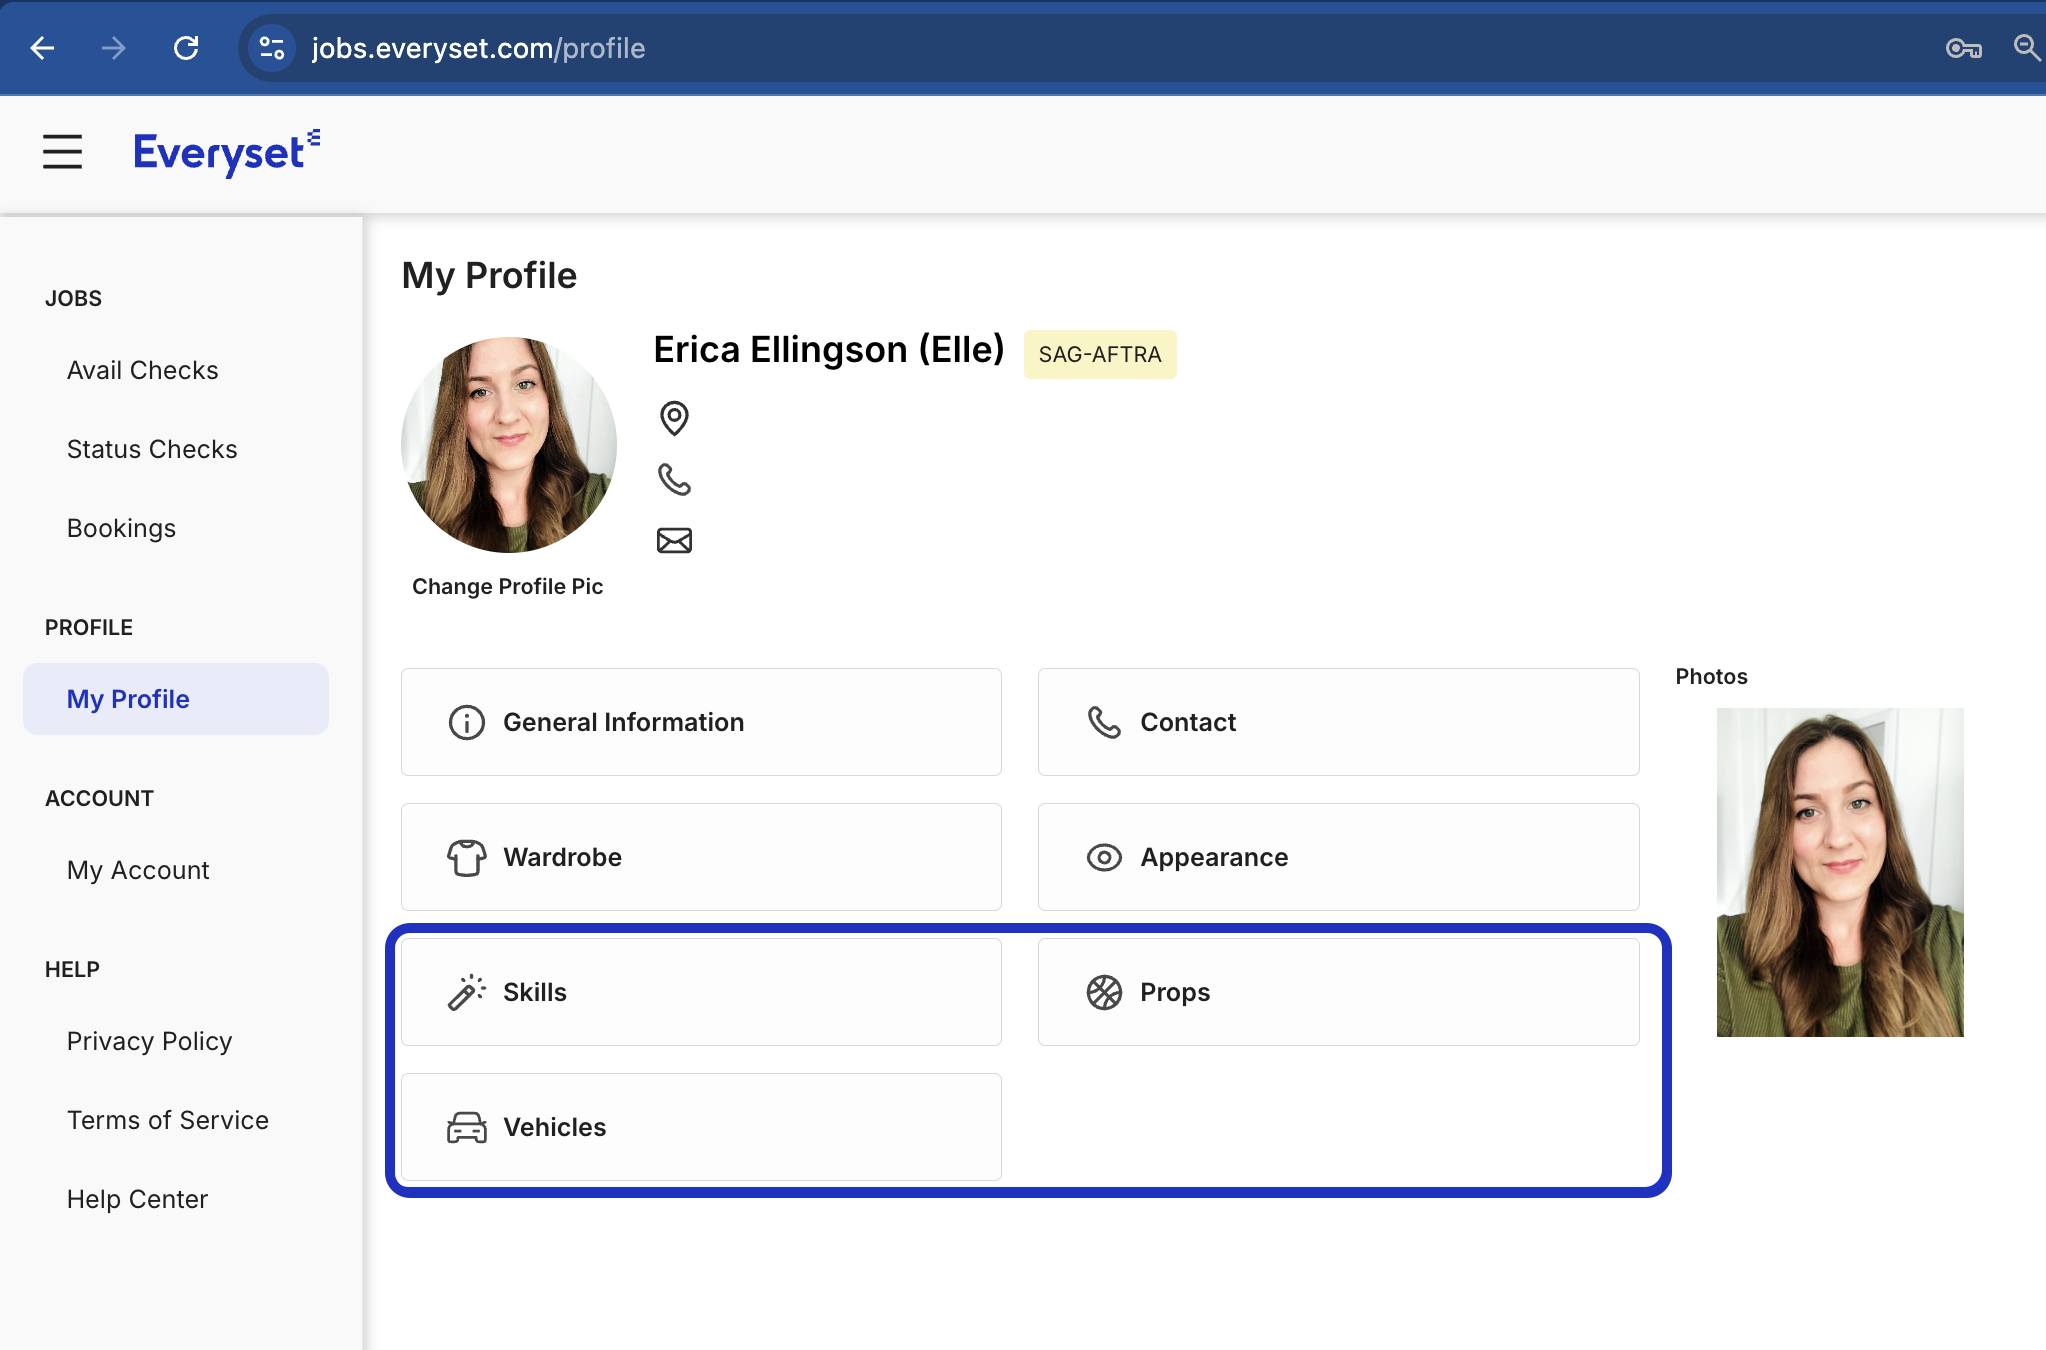Click the PROFILE sidebar heading
The image size is (2046, 1350).
coord(89,627)
